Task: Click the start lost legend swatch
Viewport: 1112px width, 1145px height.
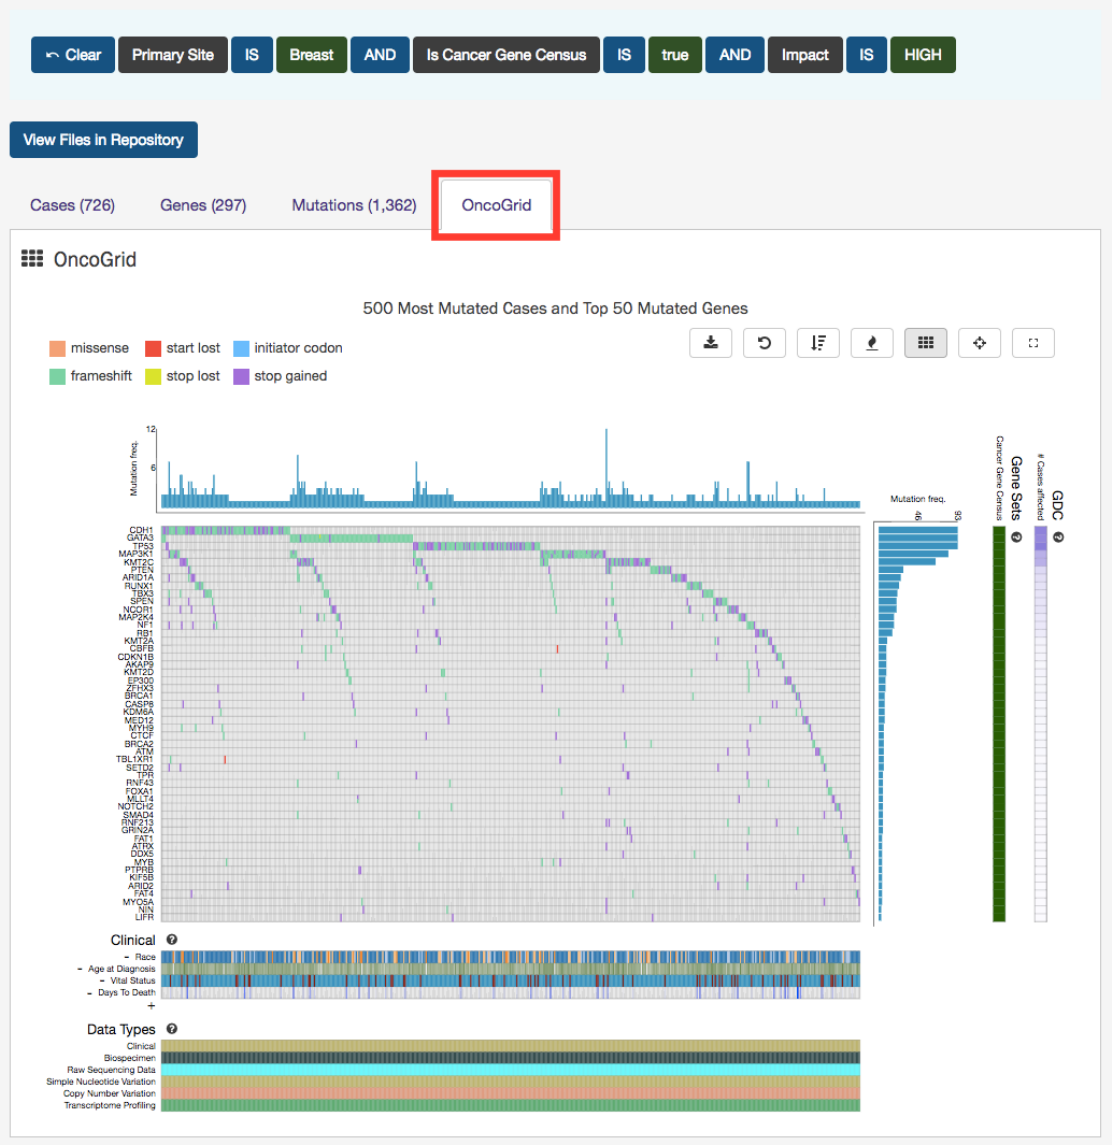Action: click(x=153, y=348)
